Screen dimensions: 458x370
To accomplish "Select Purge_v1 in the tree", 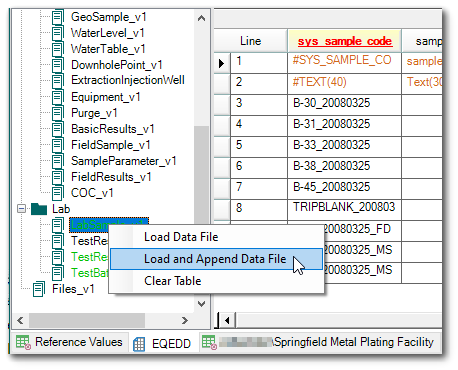I will [94, 113].
